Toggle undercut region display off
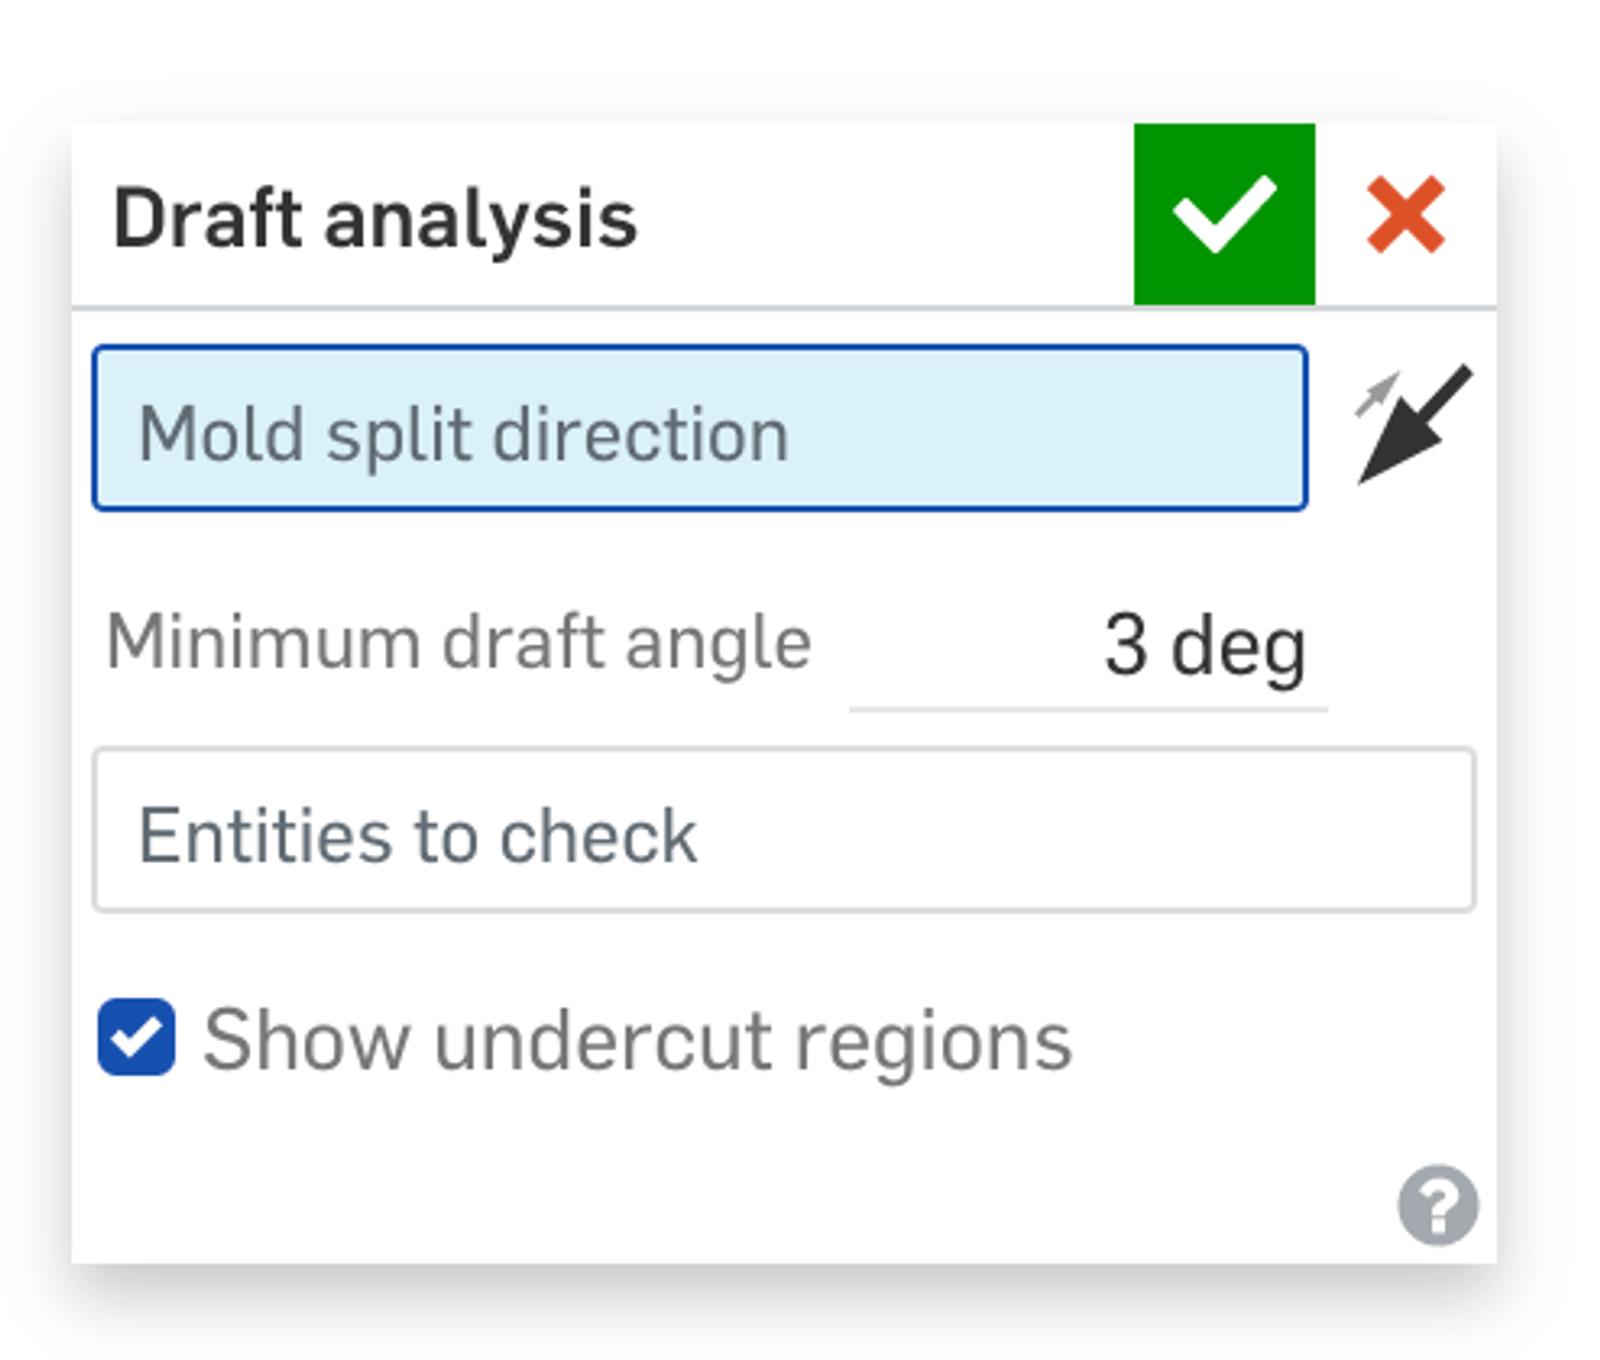 [137, 1037]
